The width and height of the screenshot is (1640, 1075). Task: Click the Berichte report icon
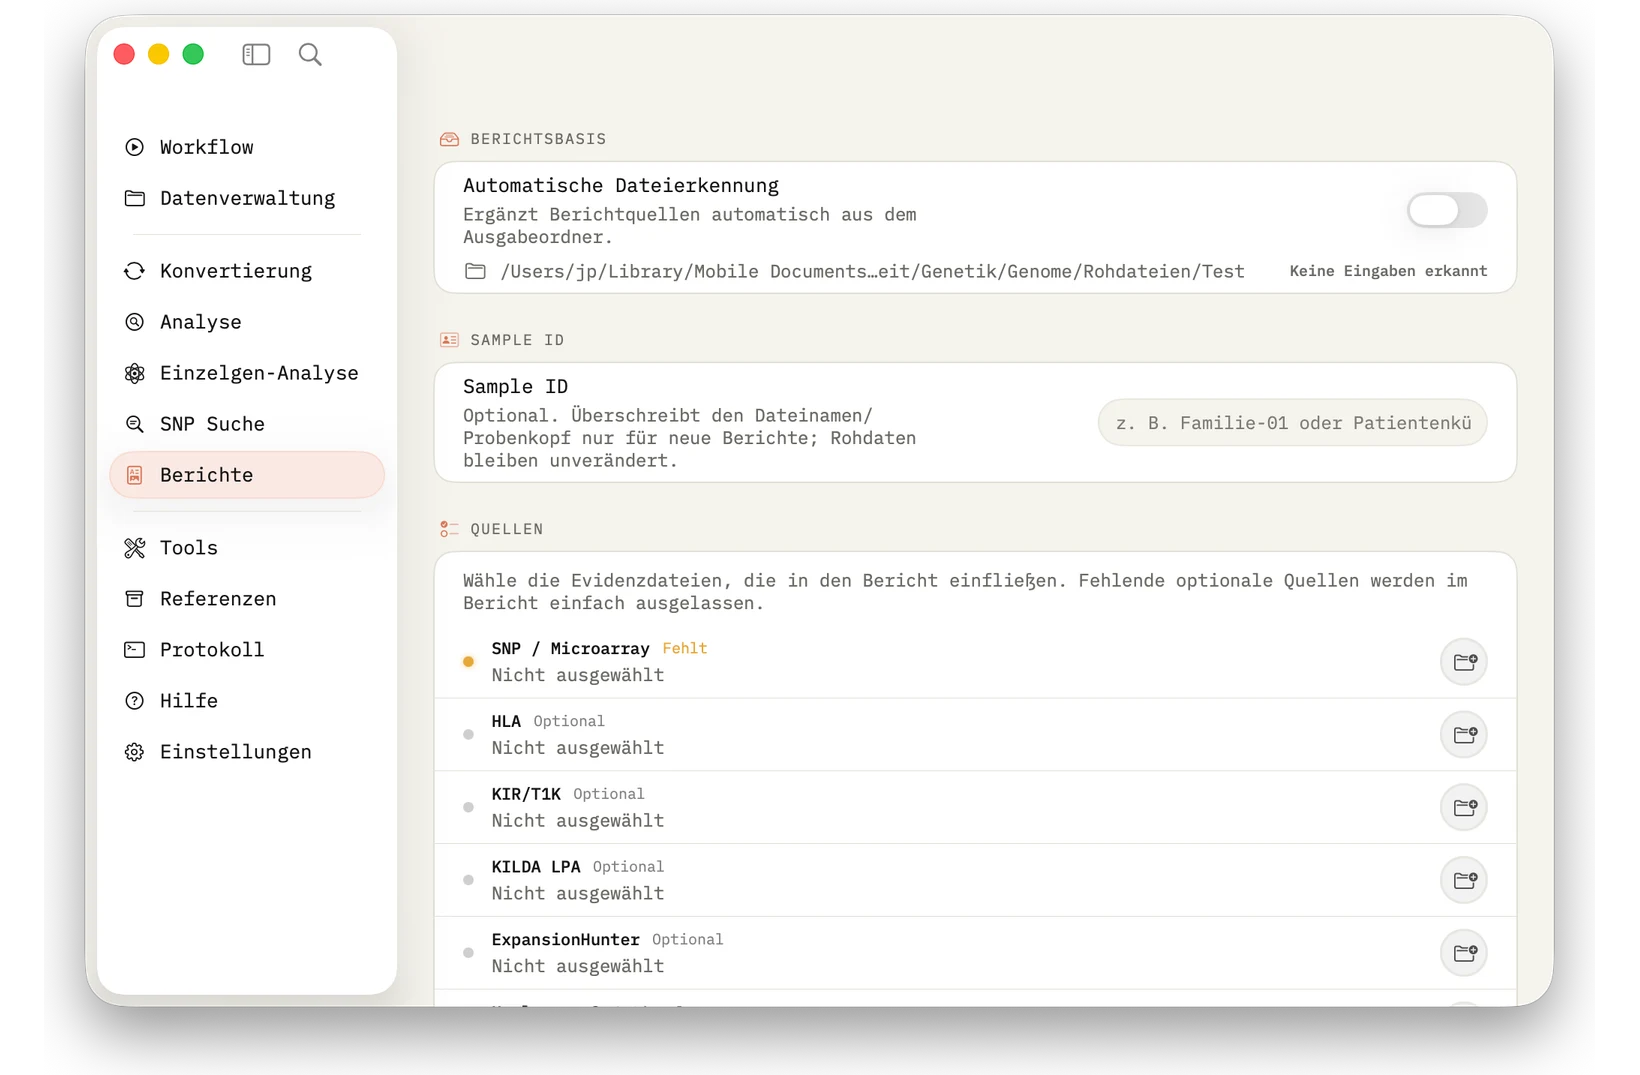coord(134,475)
